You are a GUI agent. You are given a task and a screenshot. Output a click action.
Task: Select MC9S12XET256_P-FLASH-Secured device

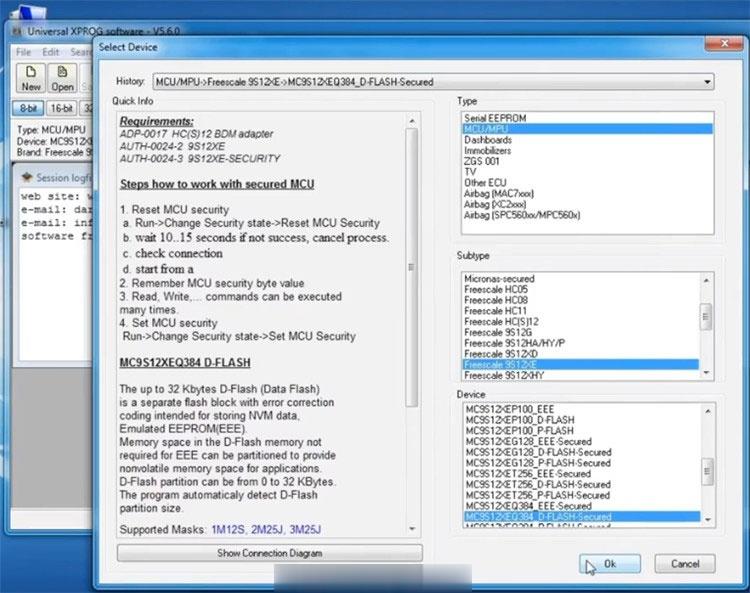[x=582, y=495]
